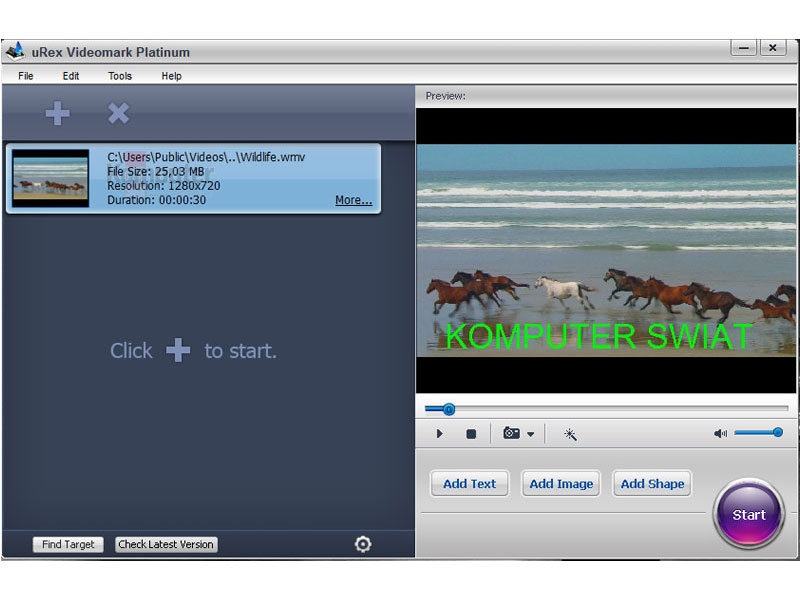This screenshot has height=600, width=800.
Task: Open settings with the gear icon
Action: [x=363, y=544]
